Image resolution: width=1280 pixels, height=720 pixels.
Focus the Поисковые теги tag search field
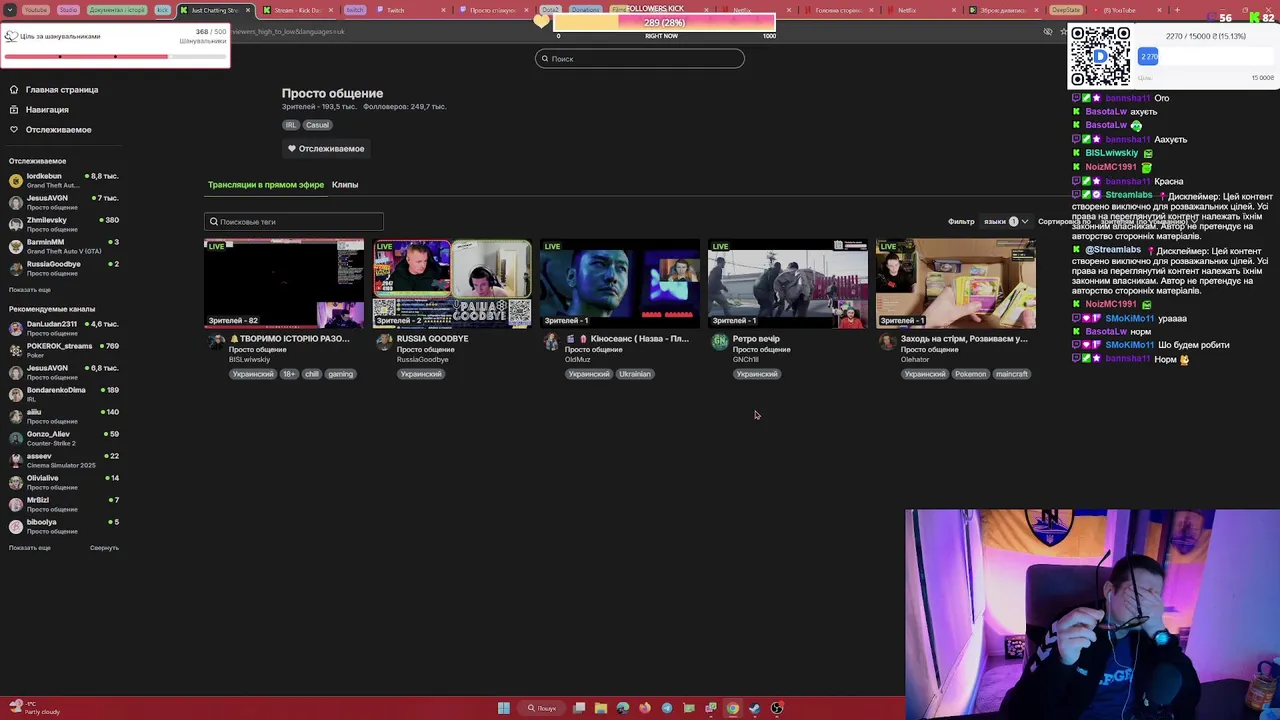click(x=294, y=222)
